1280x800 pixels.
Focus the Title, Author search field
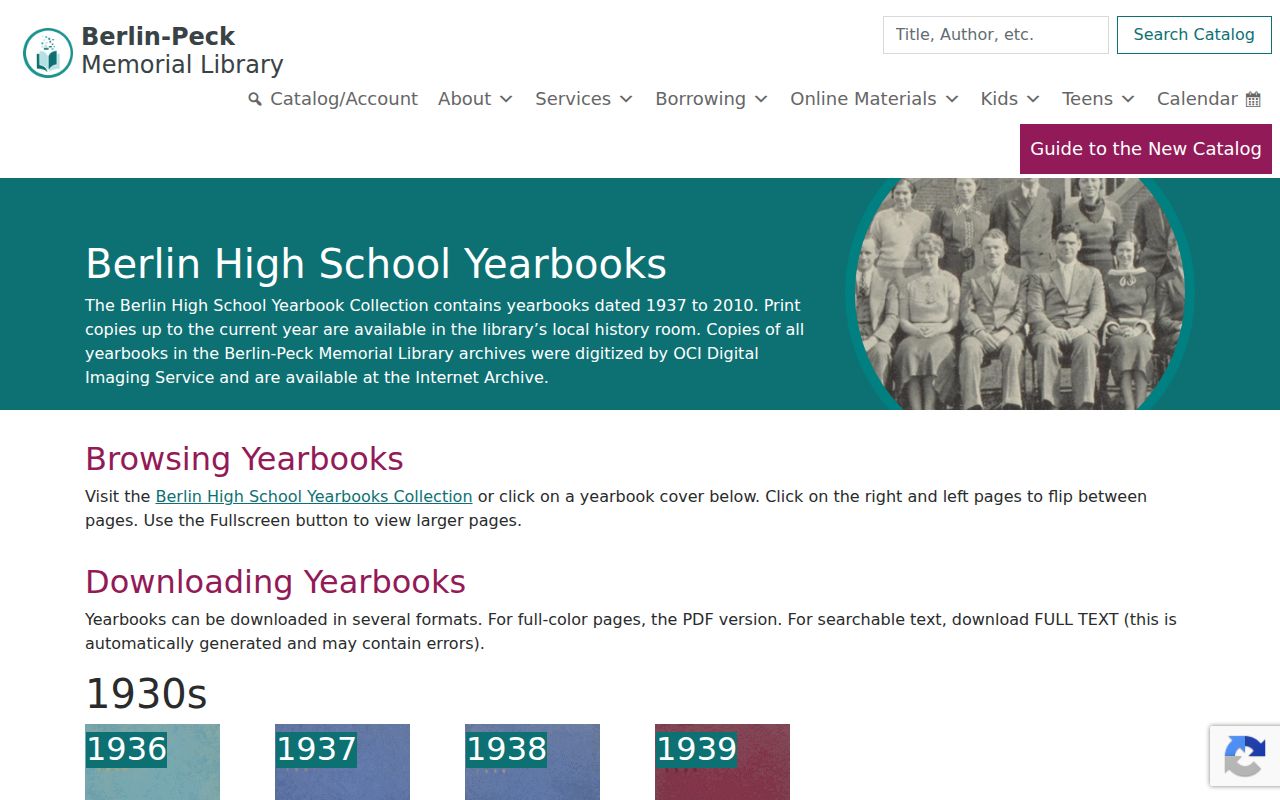pos(996,35)
